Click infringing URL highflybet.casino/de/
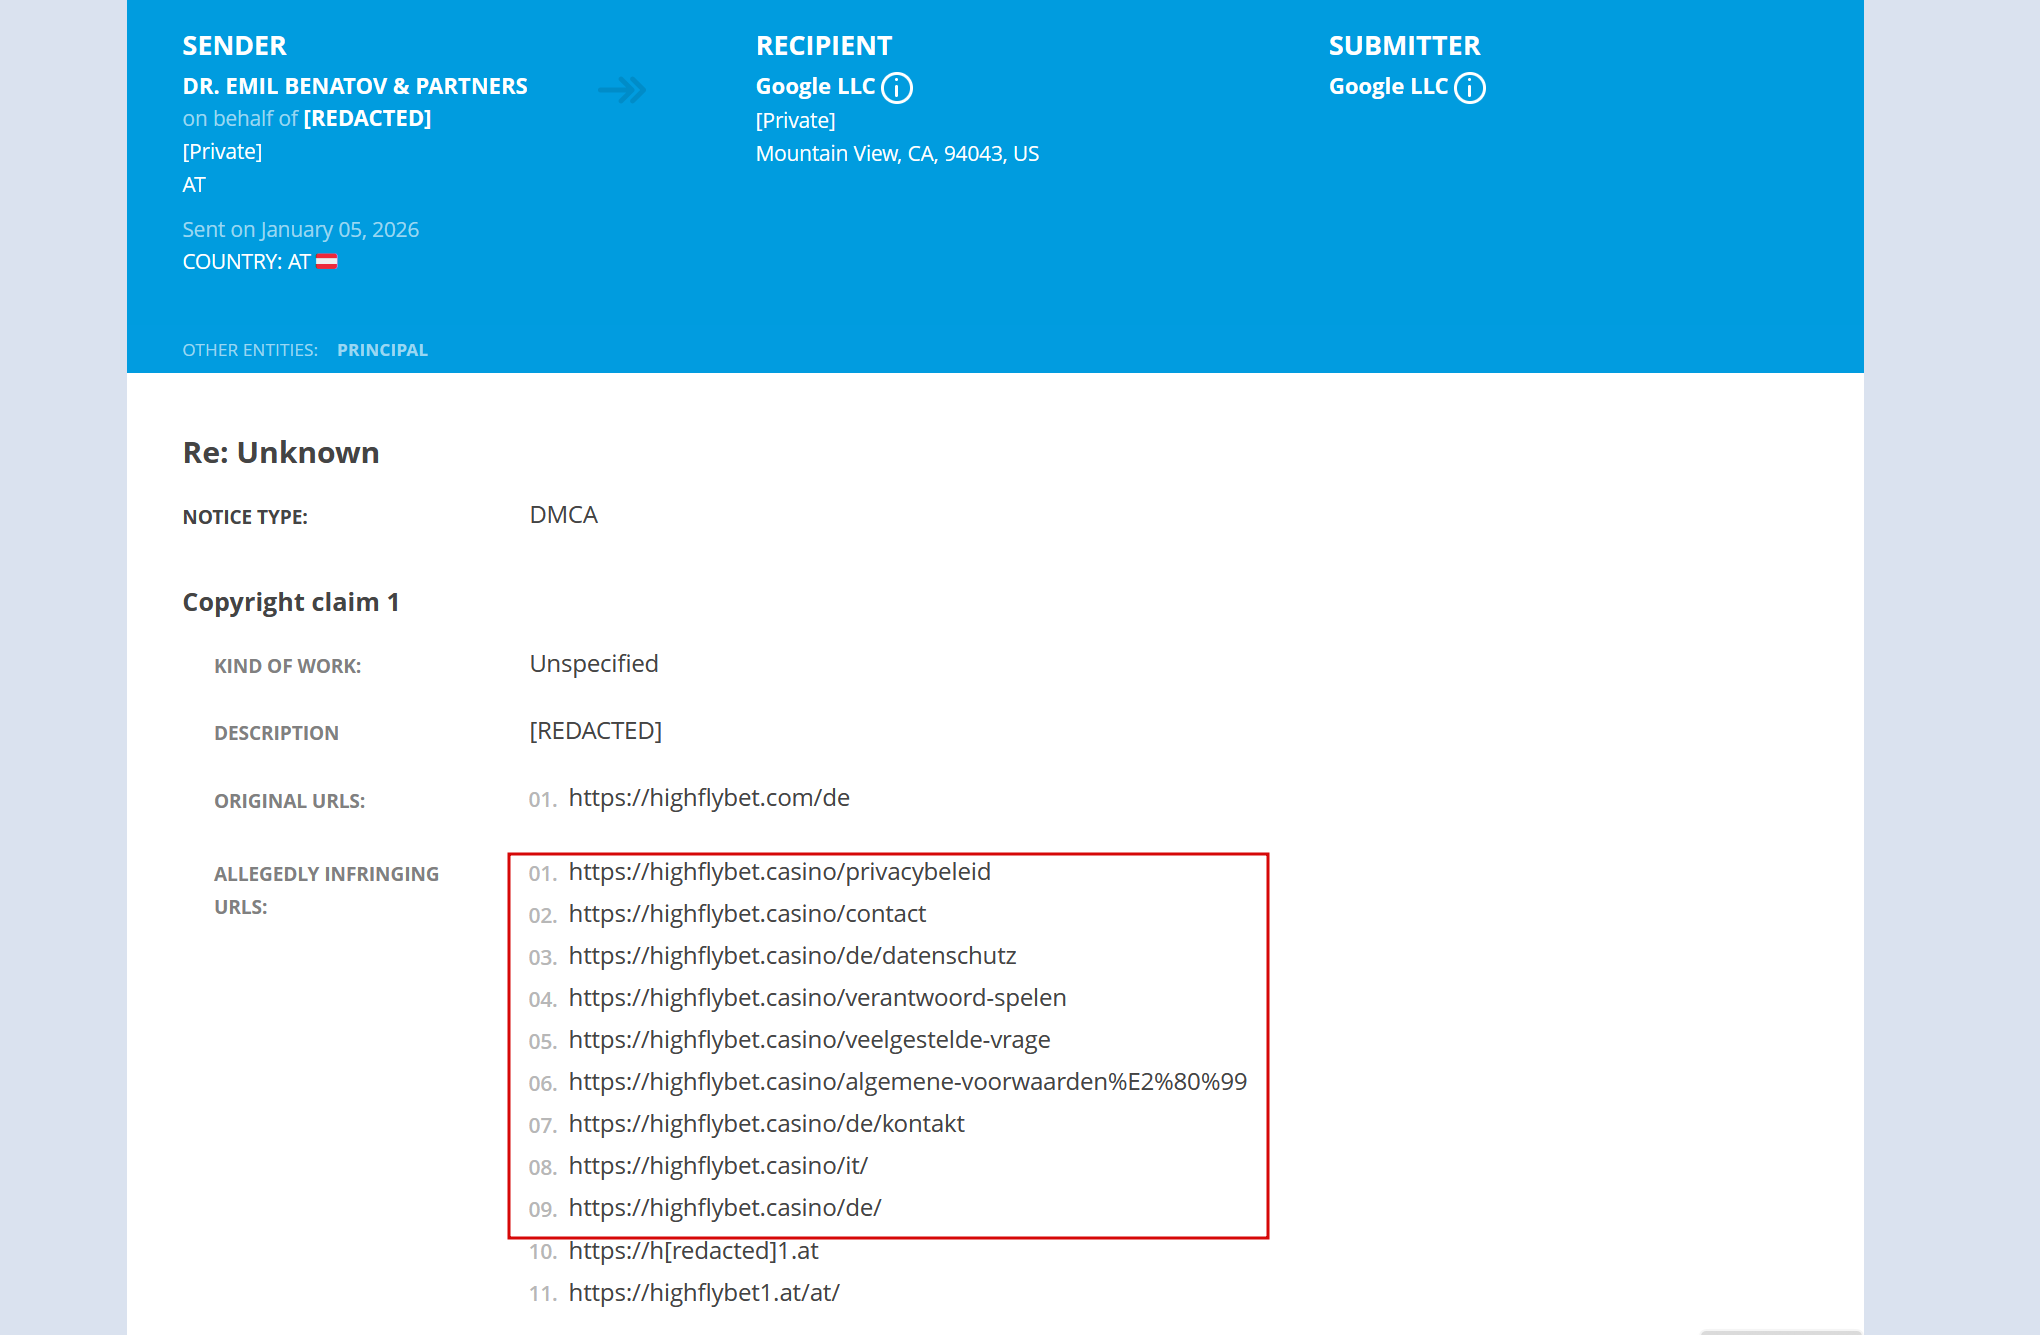 coord(725,1208)
